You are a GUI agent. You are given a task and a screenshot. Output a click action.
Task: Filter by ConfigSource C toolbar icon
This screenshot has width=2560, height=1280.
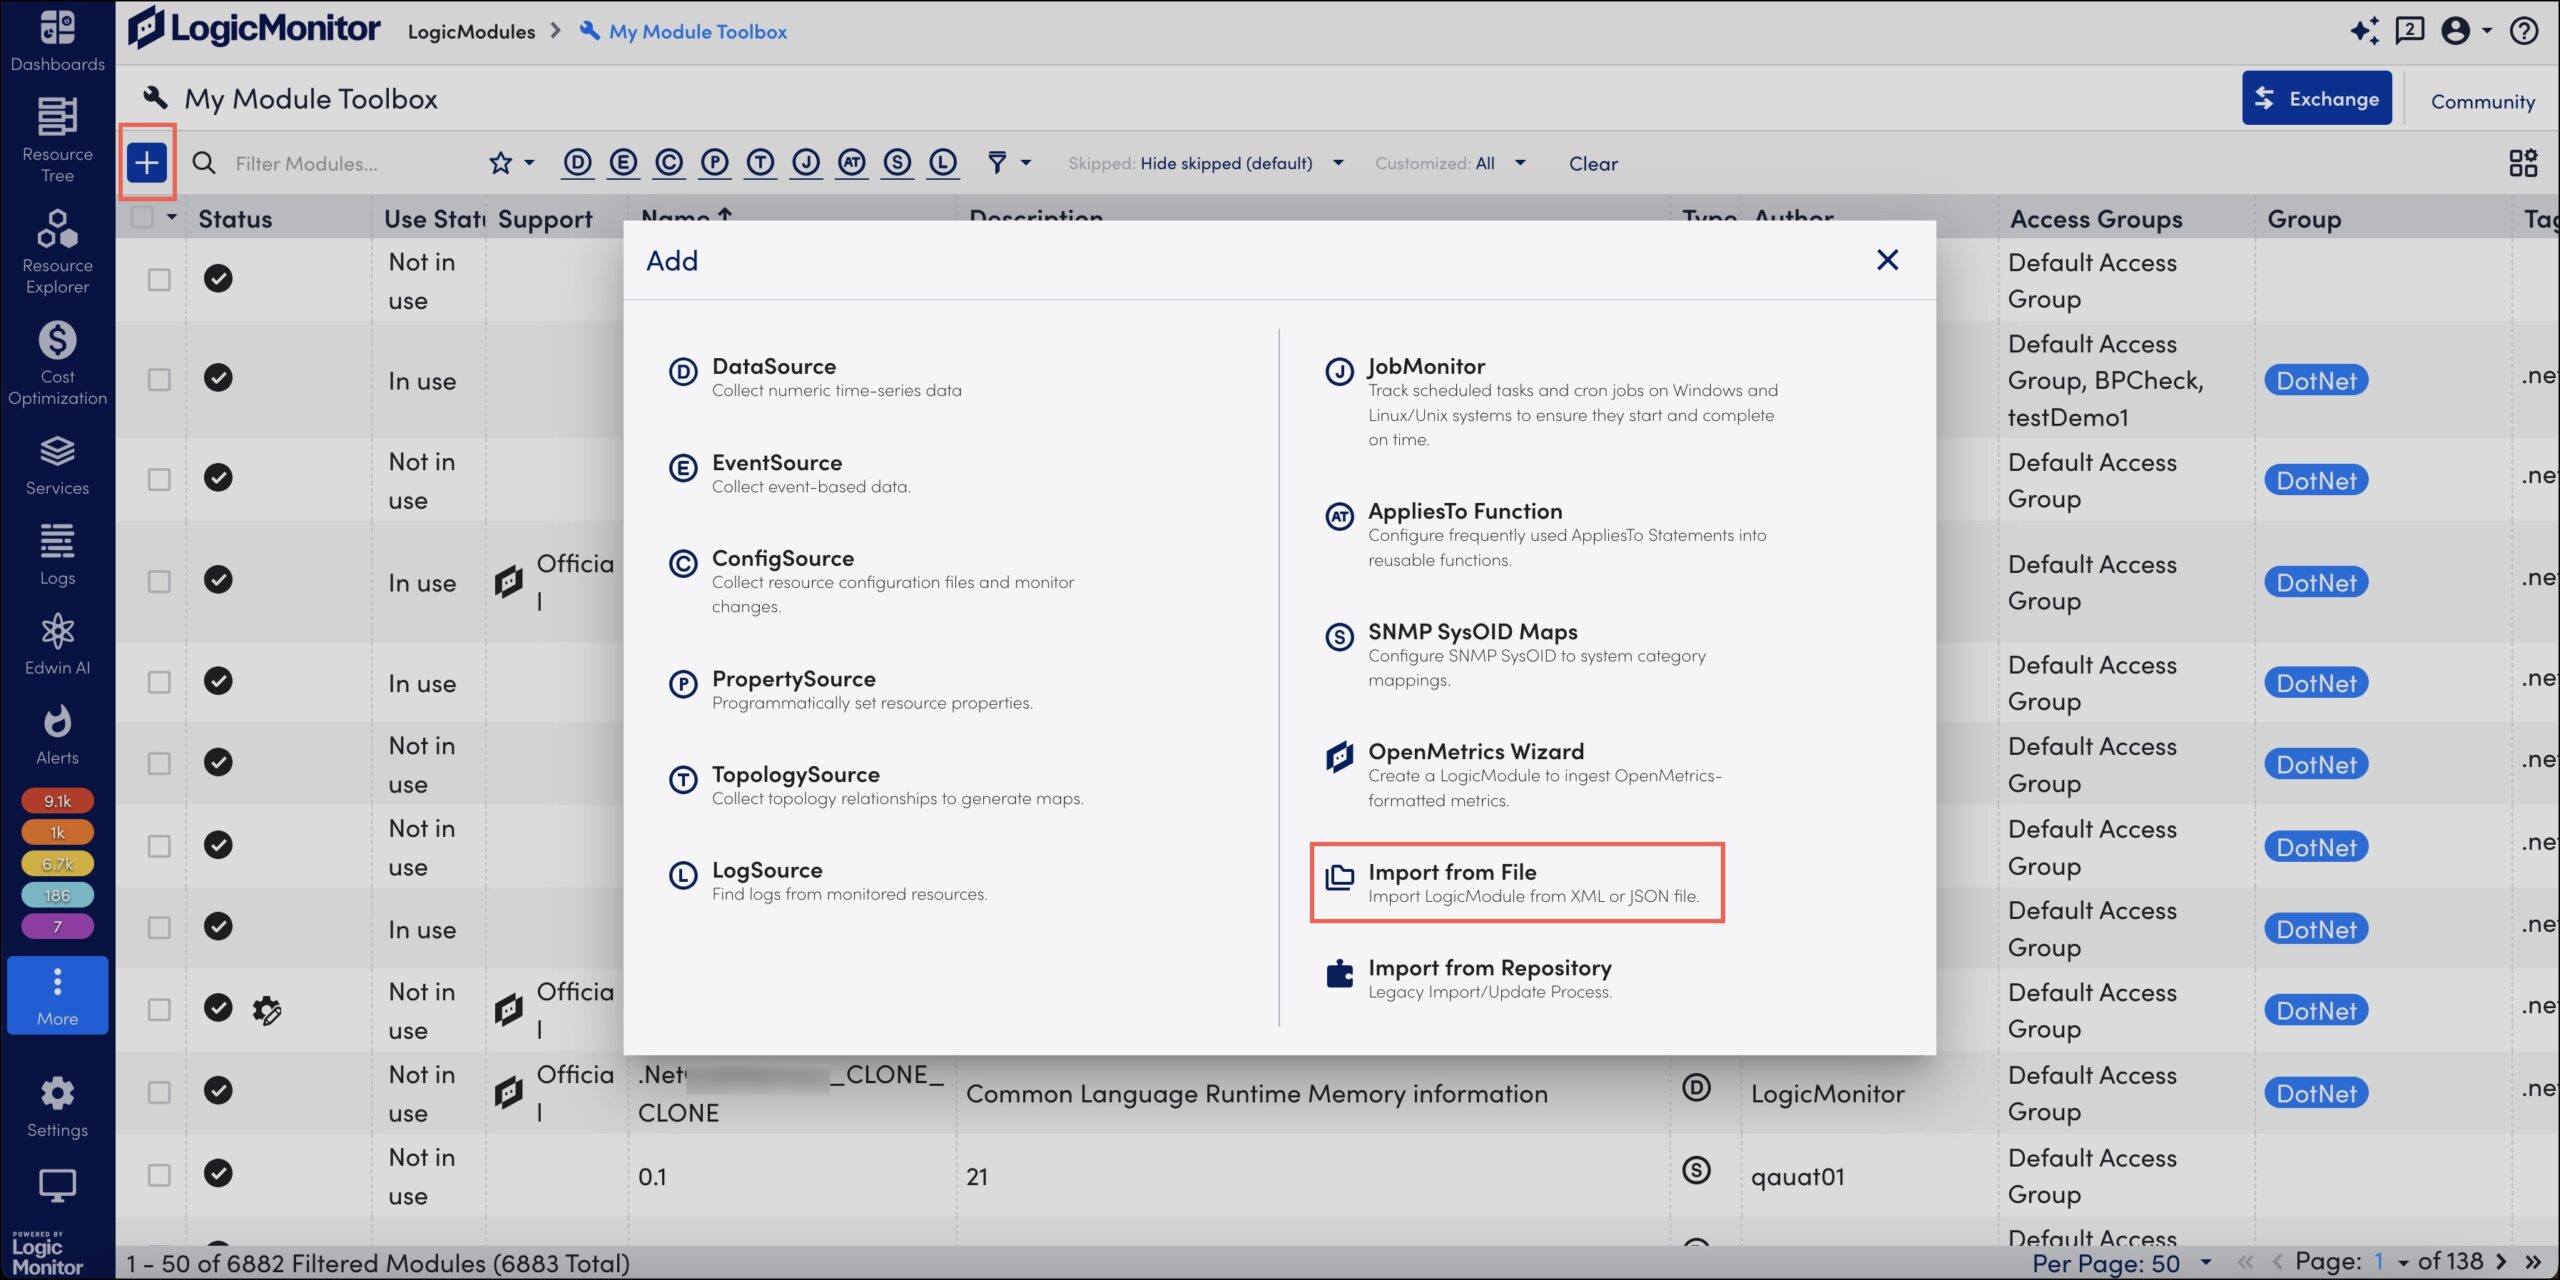(669, 162)
